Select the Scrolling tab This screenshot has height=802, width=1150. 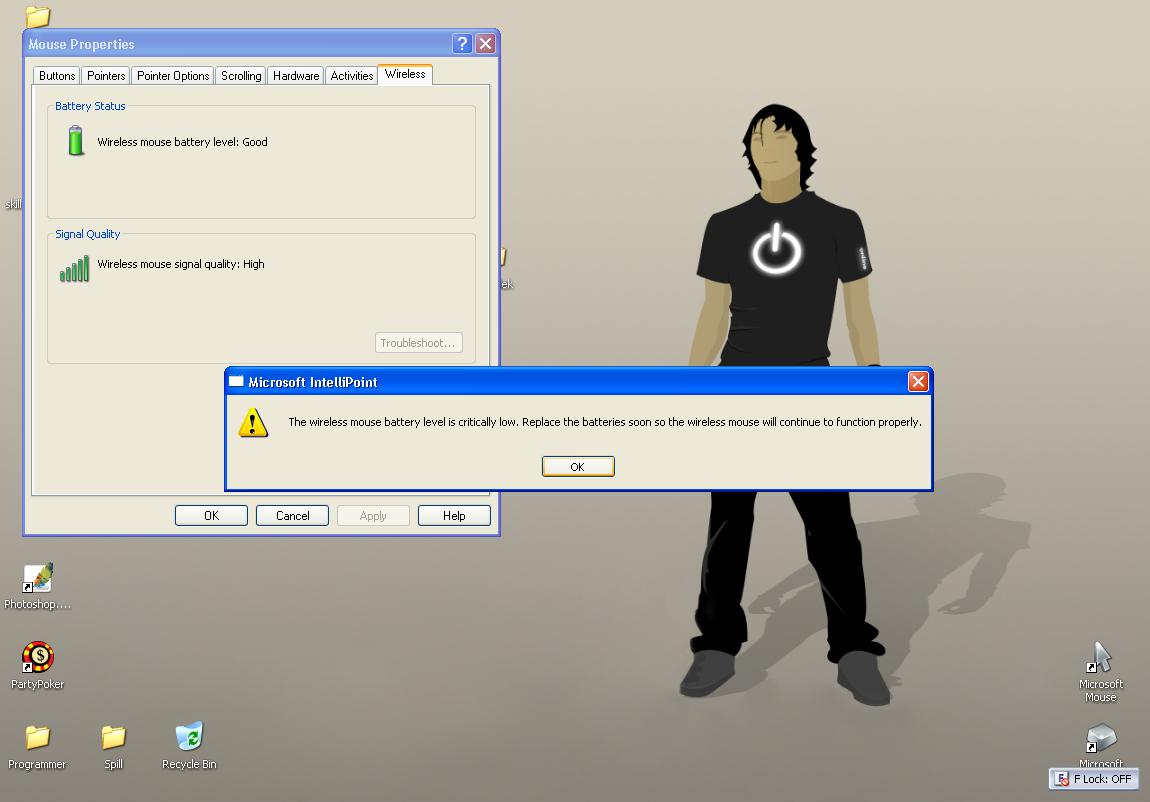[x=241, y=76]
